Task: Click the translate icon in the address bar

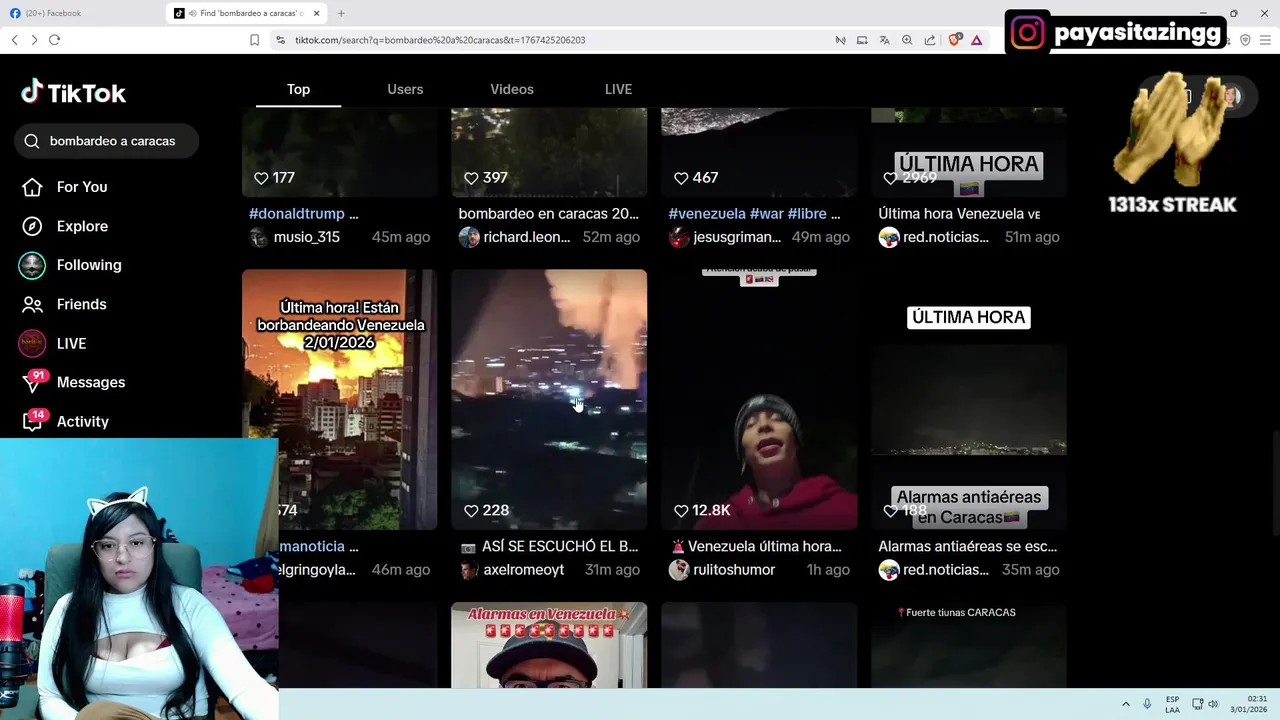Action: (x=884, y=40)
